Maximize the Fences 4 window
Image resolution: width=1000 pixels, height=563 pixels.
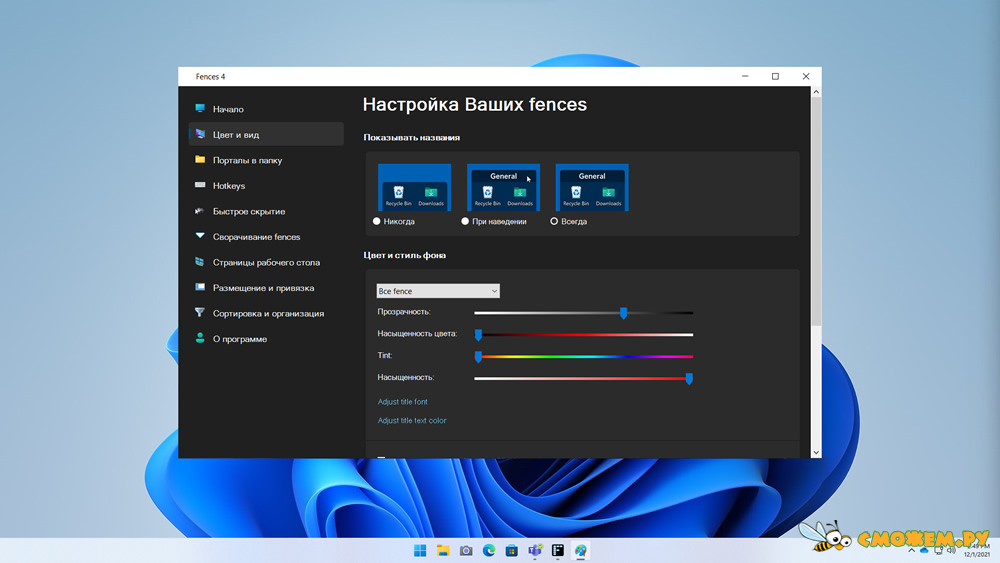pos(776,76)
